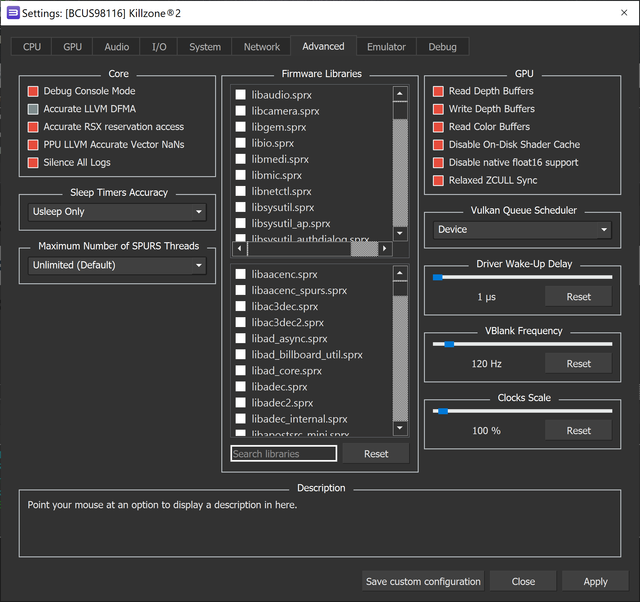Click down arrow of lower firmware list scrollbar
Screen dimensions: 640x602
(x=400, y=428)
